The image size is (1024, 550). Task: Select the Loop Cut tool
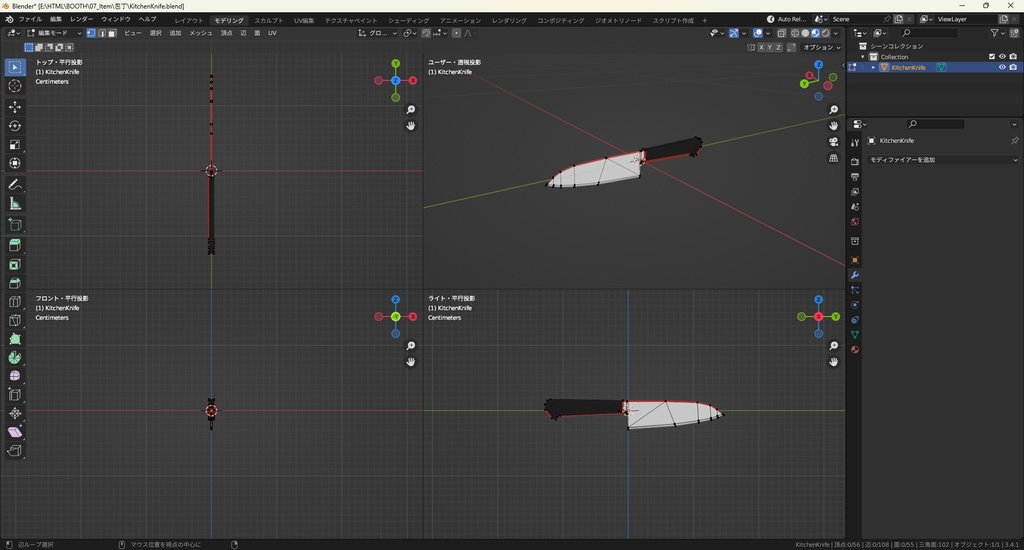[14, 302]
